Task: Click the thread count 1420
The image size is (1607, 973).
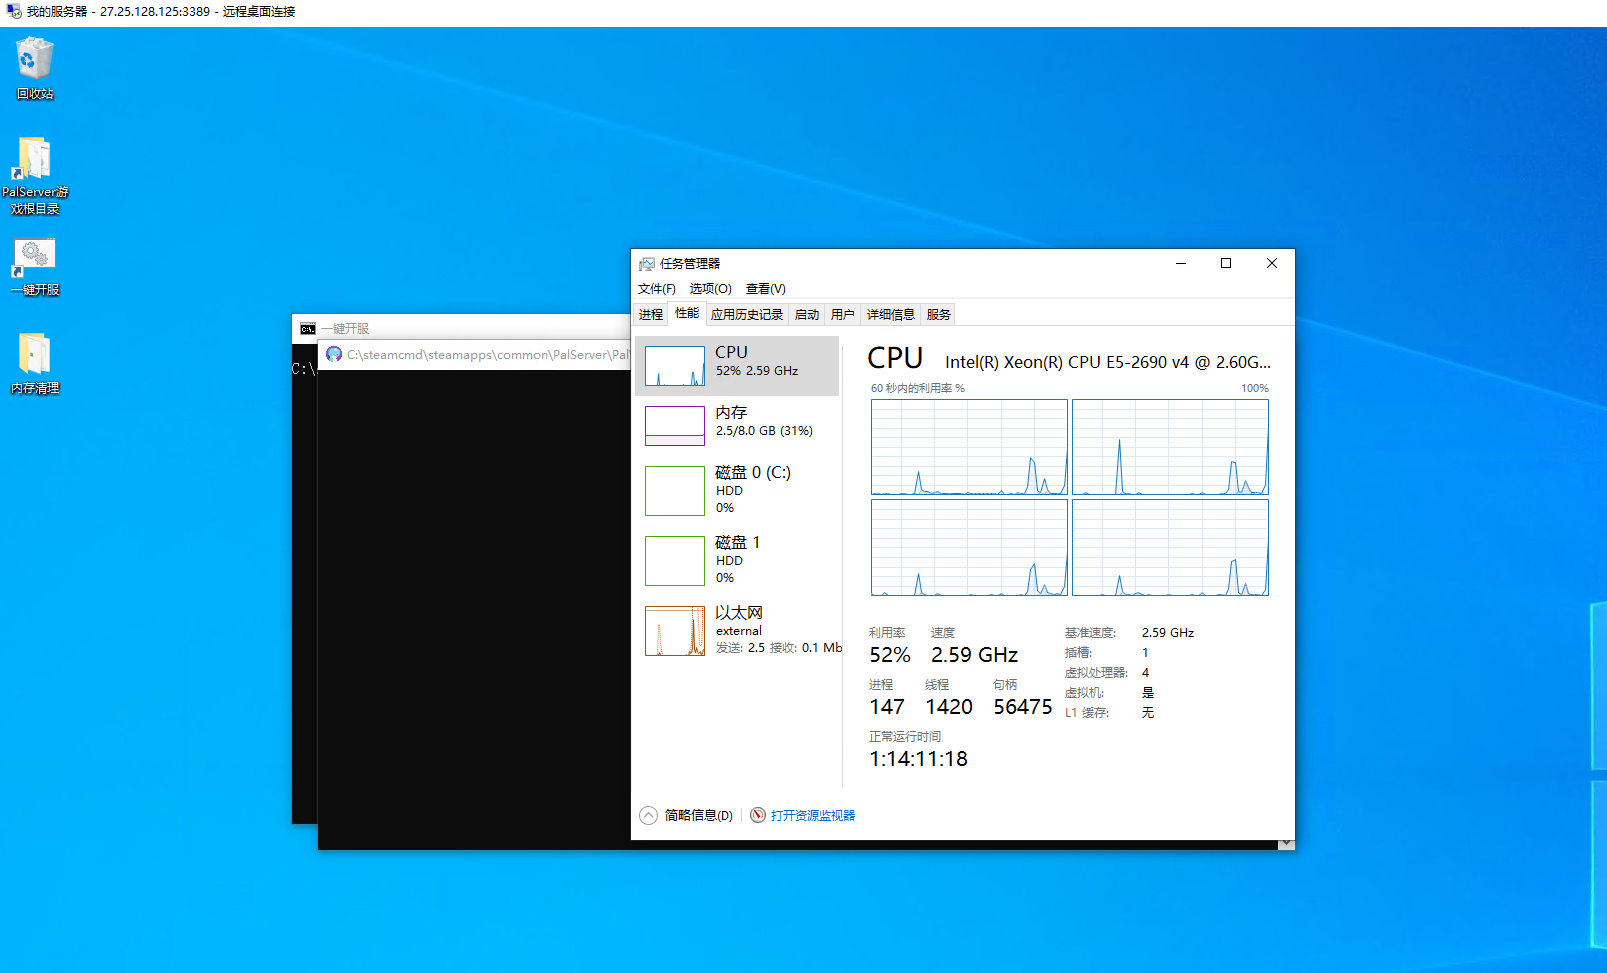Action: (x=949, y=707)
